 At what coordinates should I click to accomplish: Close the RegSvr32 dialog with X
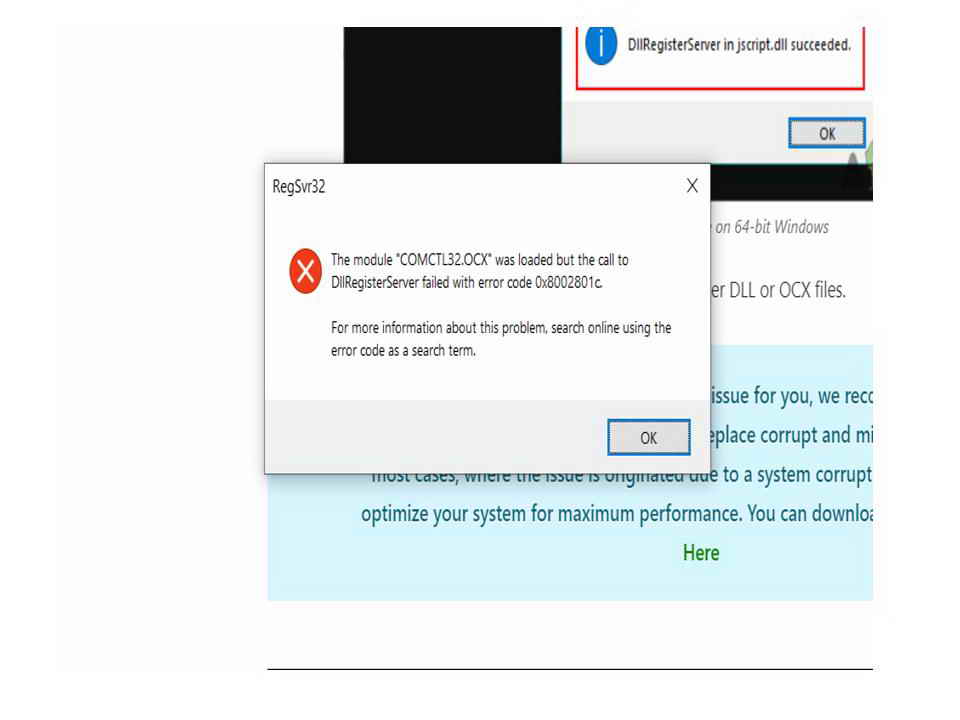[x=692, y=186]
